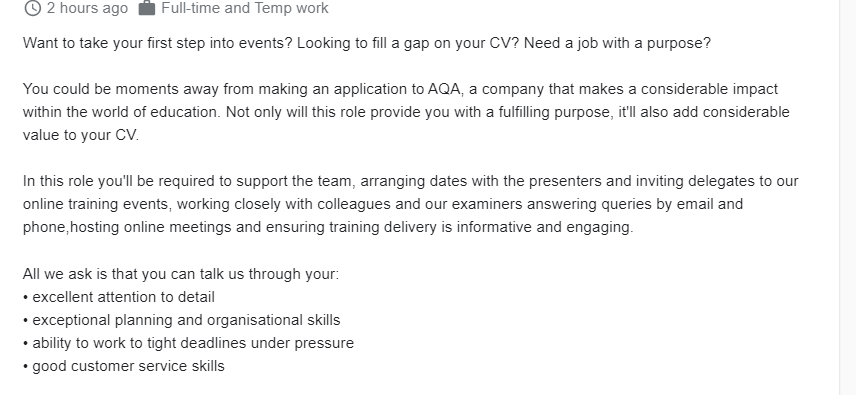This screenshot has width=856, height=395.
Task: Click 'Looking to fill a gap on your CV?'
Action: coord(408,43)
